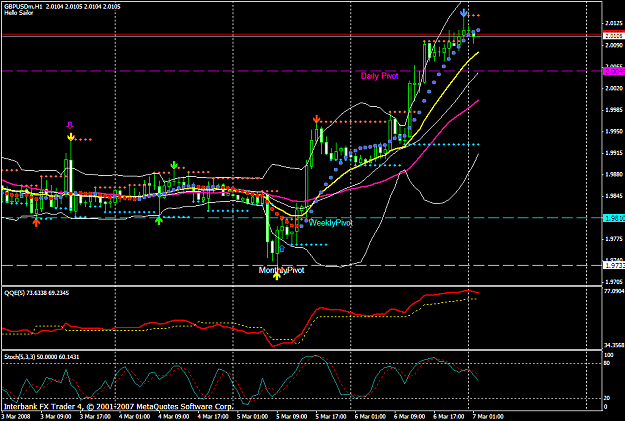The width and height of the screenshot is (625, 421).
Task: Click the magenta 2.0048 daily pivot price tag
Action: point(614,71)
